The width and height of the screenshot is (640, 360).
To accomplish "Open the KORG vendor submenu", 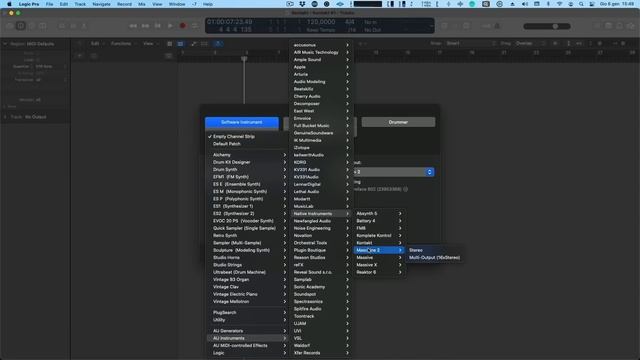I will (320, 162).
